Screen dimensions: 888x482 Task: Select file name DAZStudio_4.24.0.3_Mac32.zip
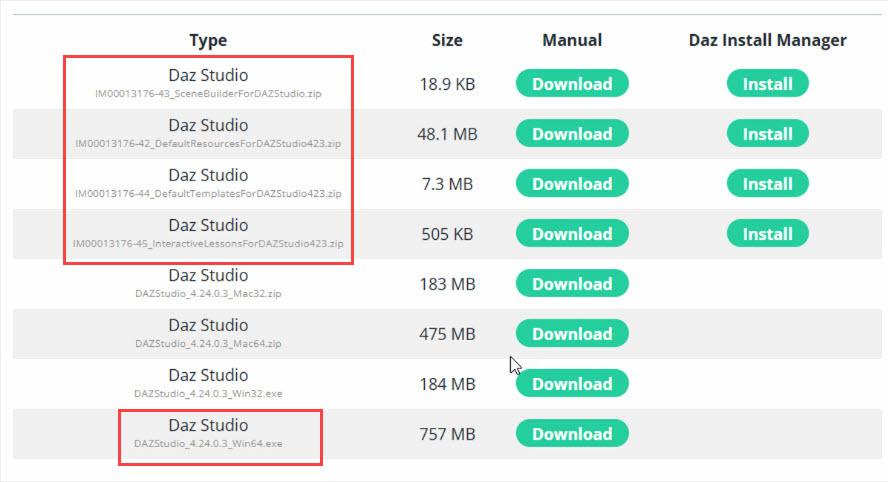coord(208,293)
